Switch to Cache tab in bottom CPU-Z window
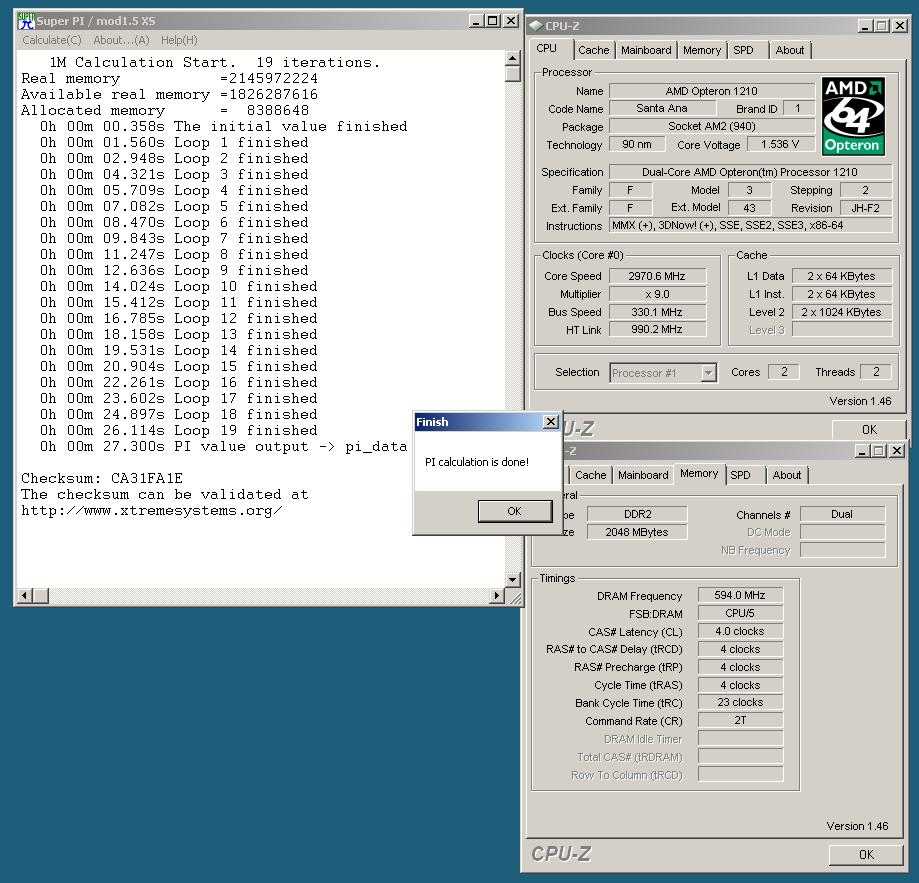Screen dimensions: 919x883 click(x=590, y=475)
